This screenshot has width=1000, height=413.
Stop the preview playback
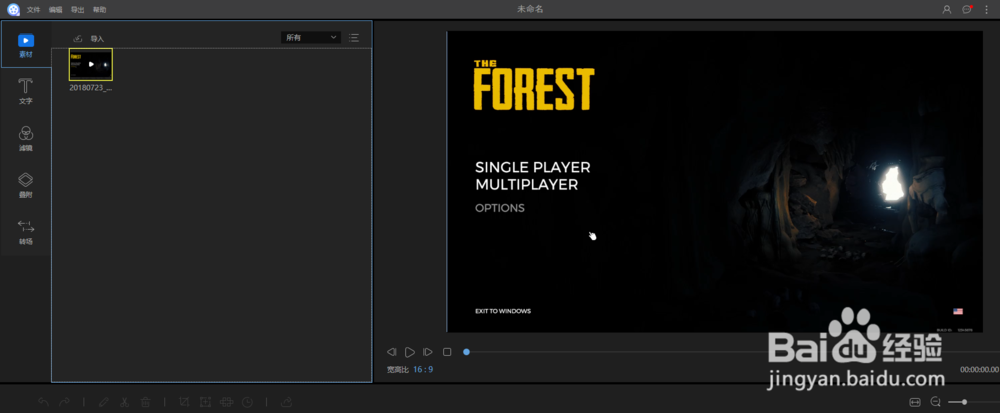point(447,352)
